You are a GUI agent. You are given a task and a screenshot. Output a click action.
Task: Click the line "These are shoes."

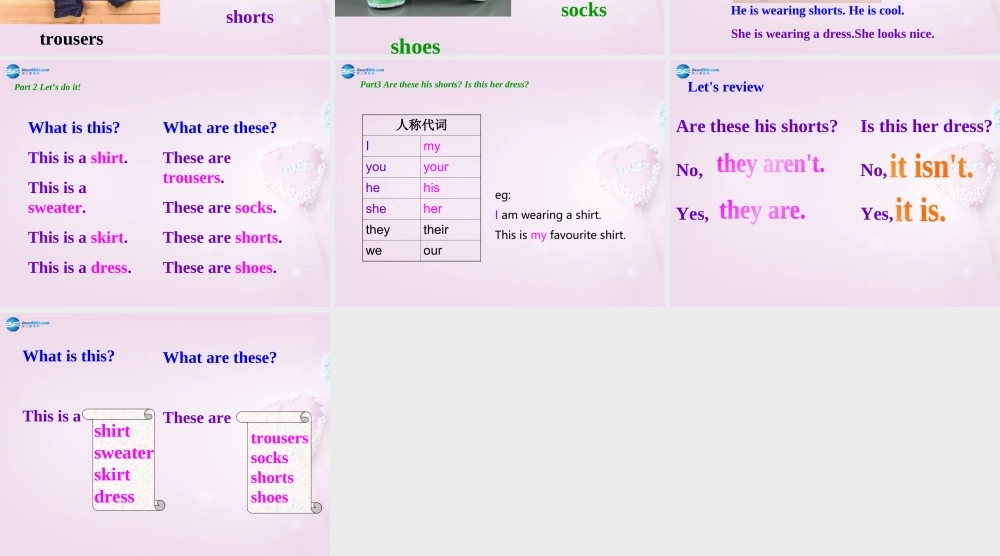[x=220, y=267]
